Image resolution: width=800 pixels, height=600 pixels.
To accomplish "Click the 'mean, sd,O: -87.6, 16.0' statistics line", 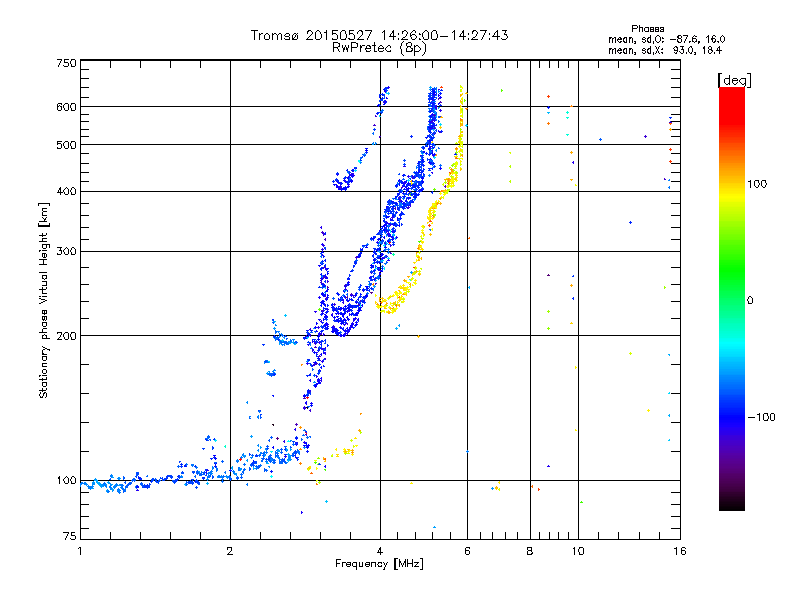I will pyautogui.click(x=666, y=39).
